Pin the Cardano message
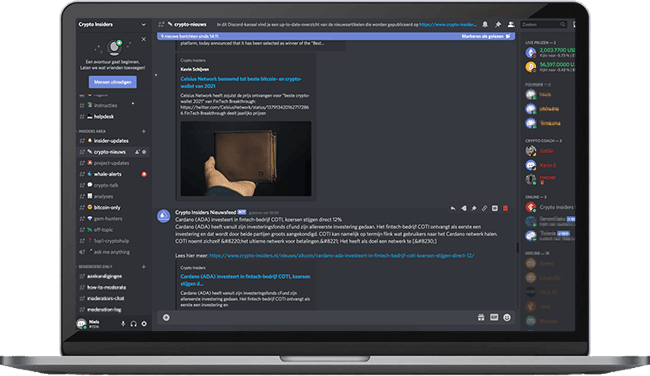The image size is (650, 376). point(474,208)
